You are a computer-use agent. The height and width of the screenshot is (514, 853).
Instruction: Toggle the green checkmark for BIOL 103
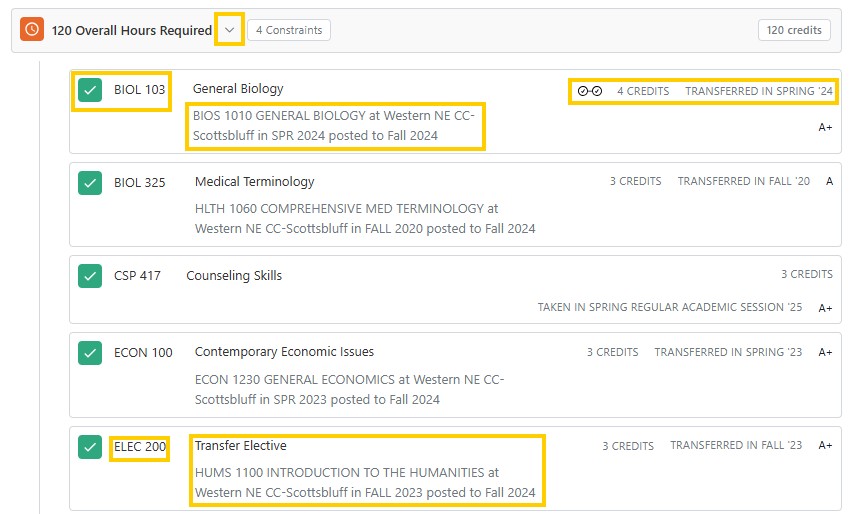click(x=90, y=90)
